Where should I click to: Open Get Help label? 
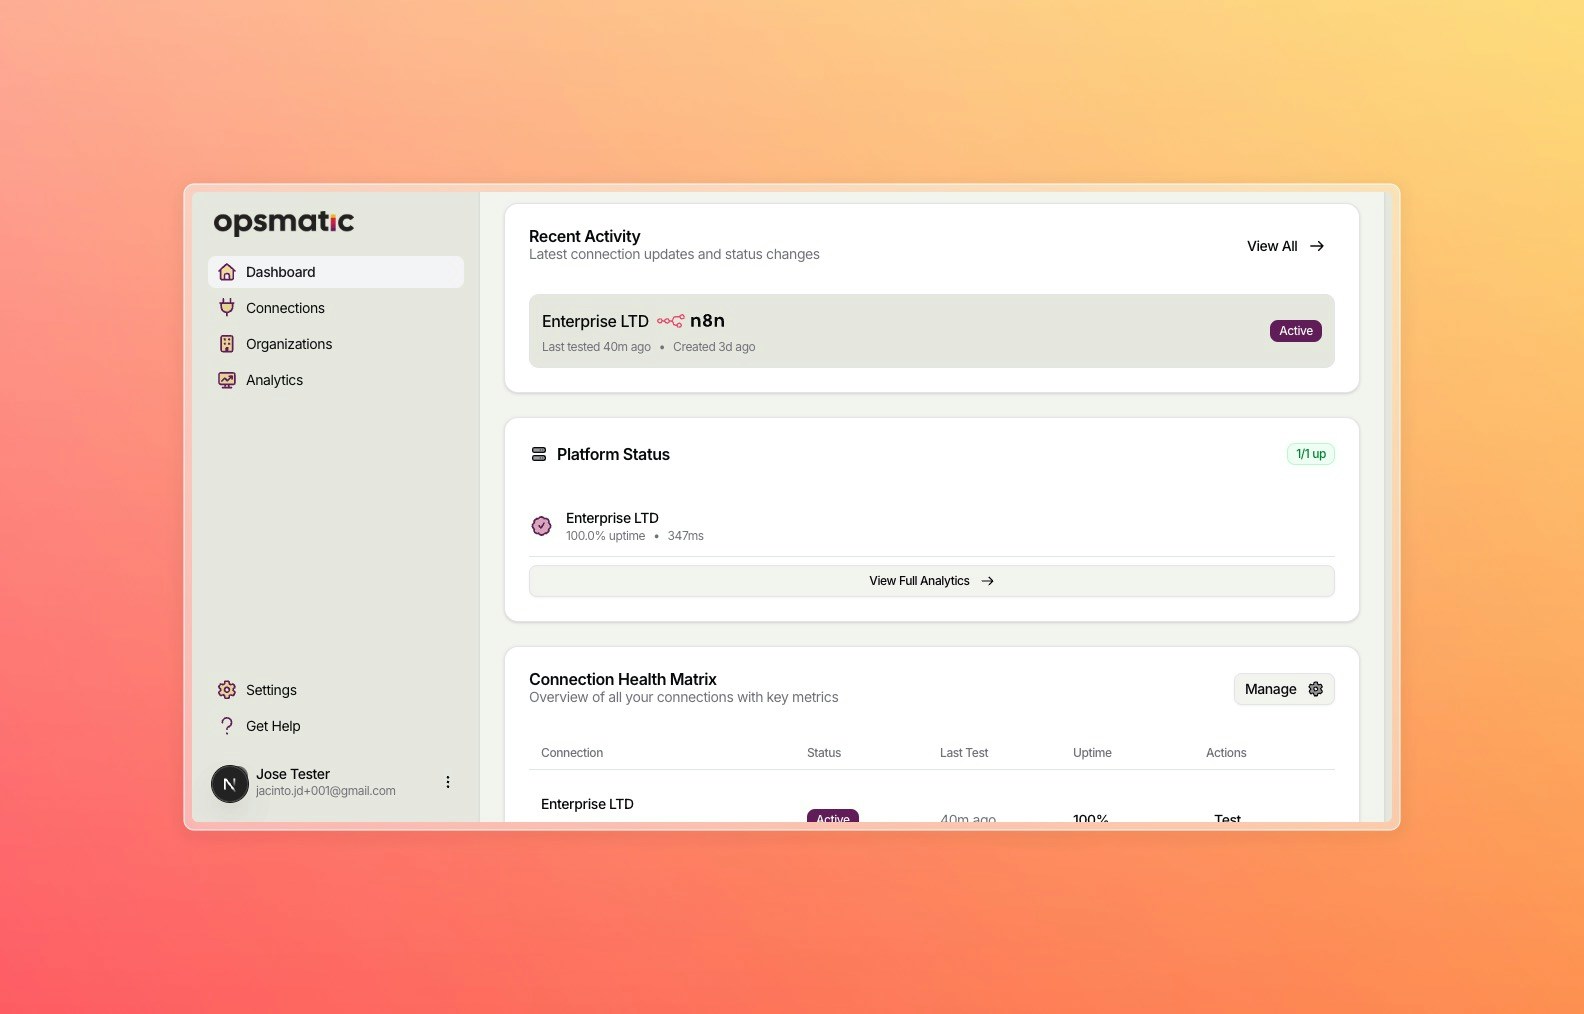[273, 726]
